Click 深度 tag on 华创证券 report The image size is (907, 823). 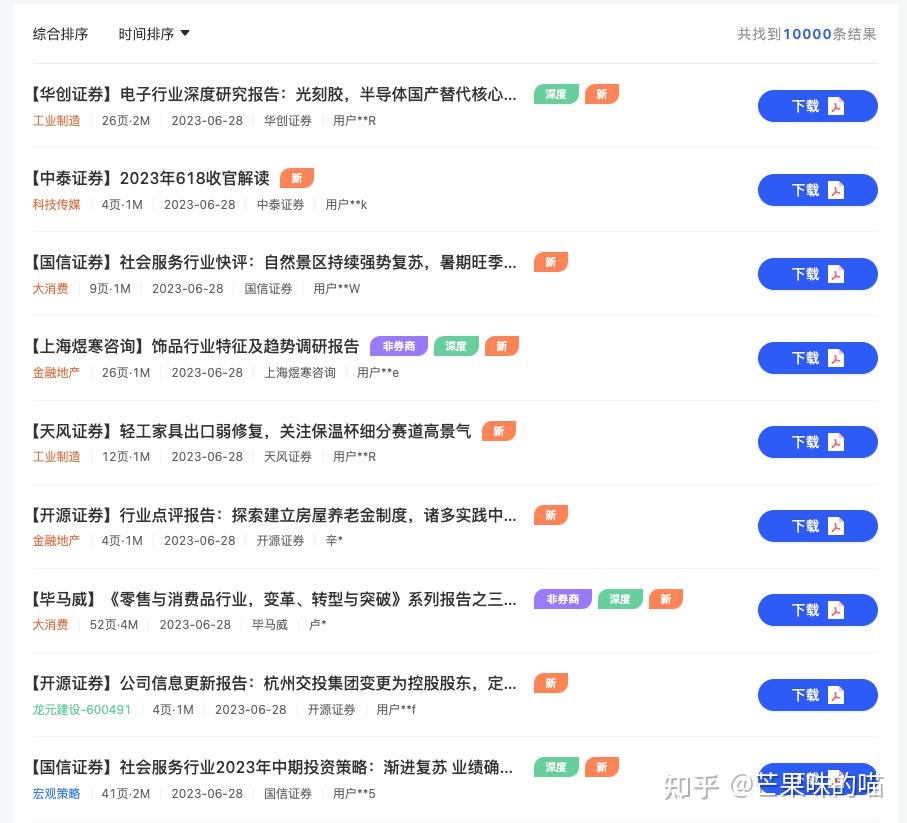556,94
